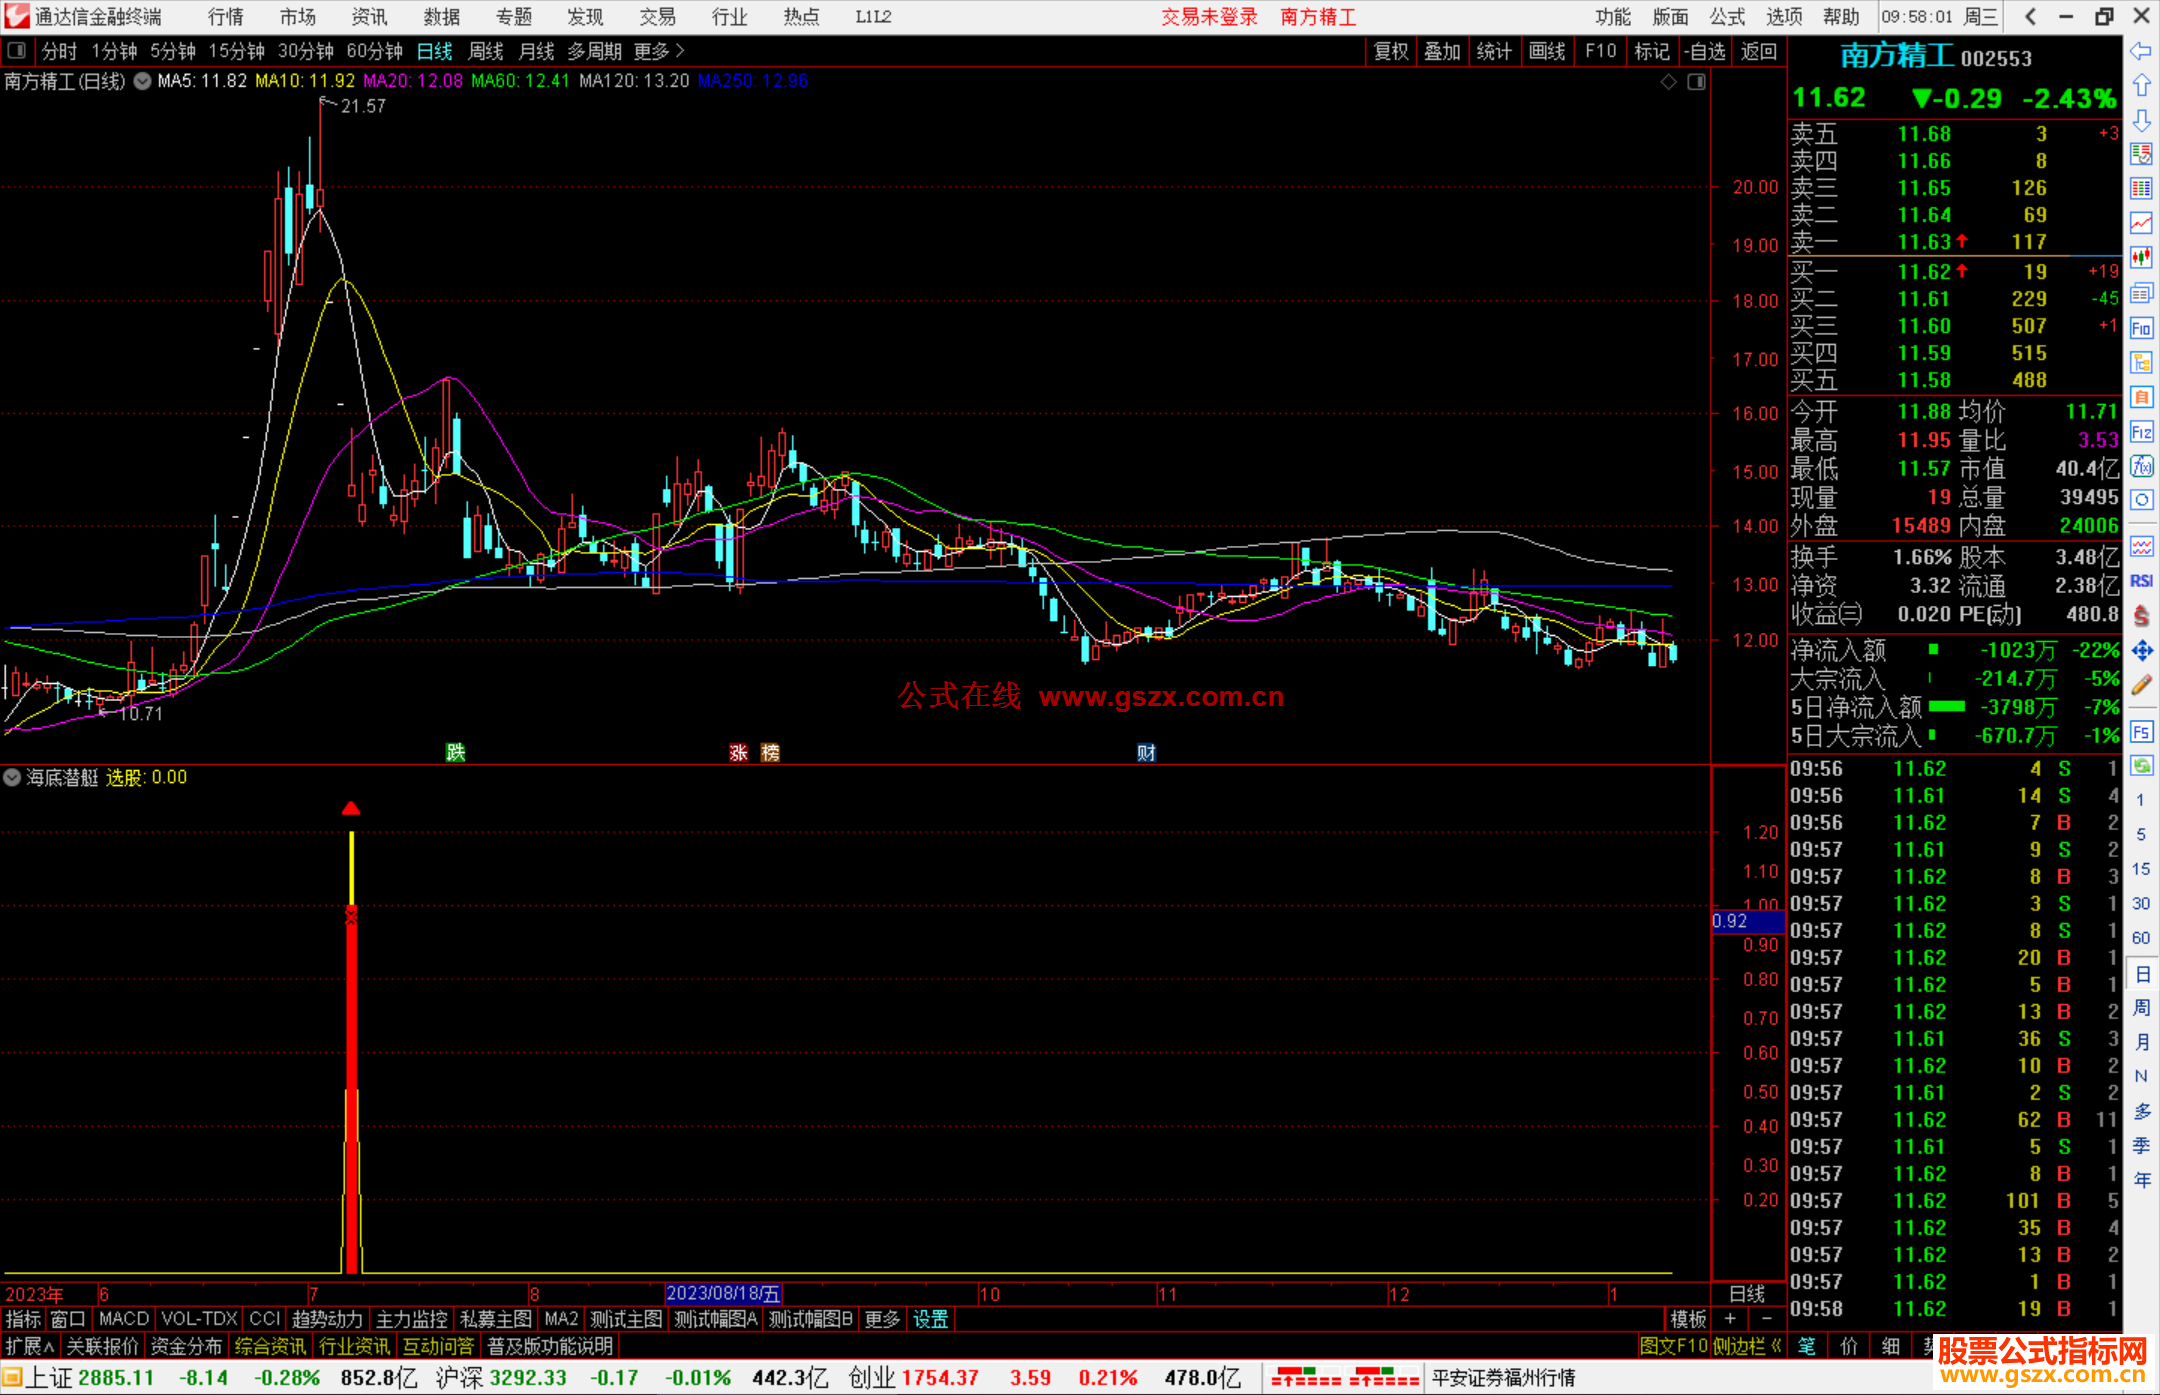Click the F12 sidebar icon
Viewport: 2160px width, 1395px height.
[x=2141, y=432]
